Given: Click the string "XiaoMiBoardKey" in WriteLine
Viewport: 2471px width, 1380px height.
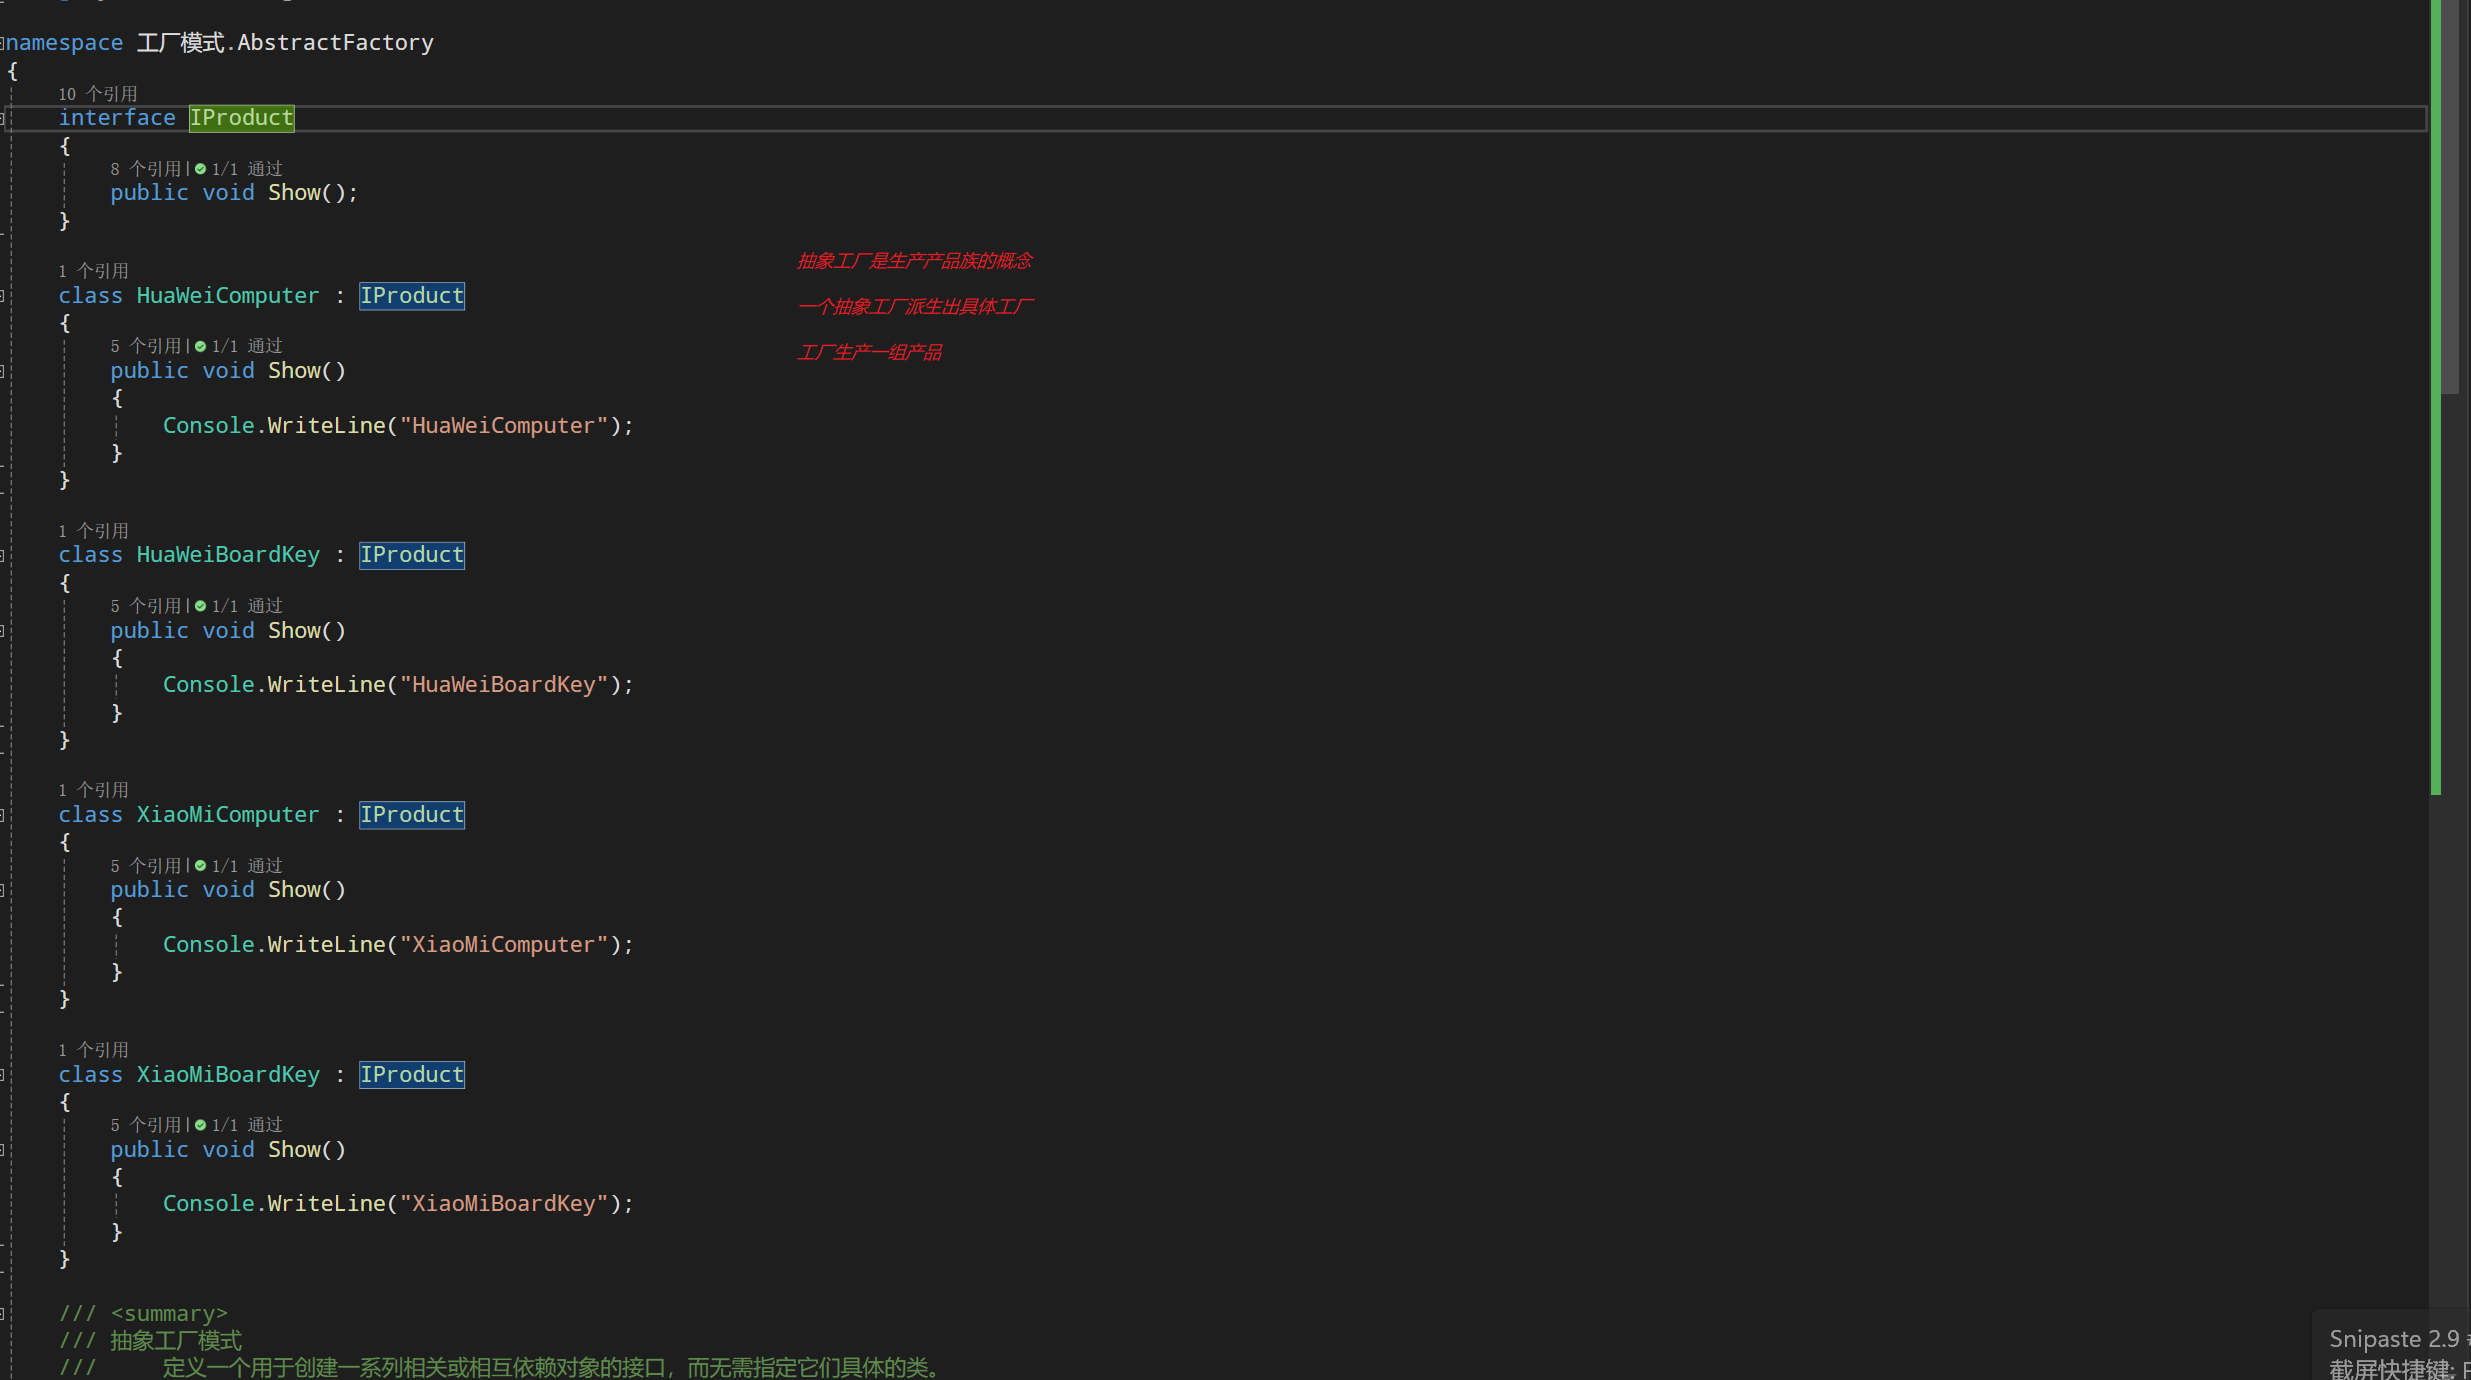Looking at the screenshot, I should pyautogui.click(x=504, y=1204).
